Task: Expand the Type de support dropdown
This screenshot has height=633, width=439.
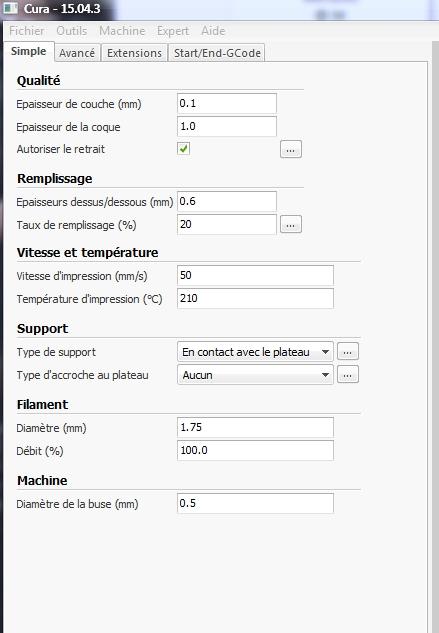Action: pyautogui.click(x=255, y=352)
